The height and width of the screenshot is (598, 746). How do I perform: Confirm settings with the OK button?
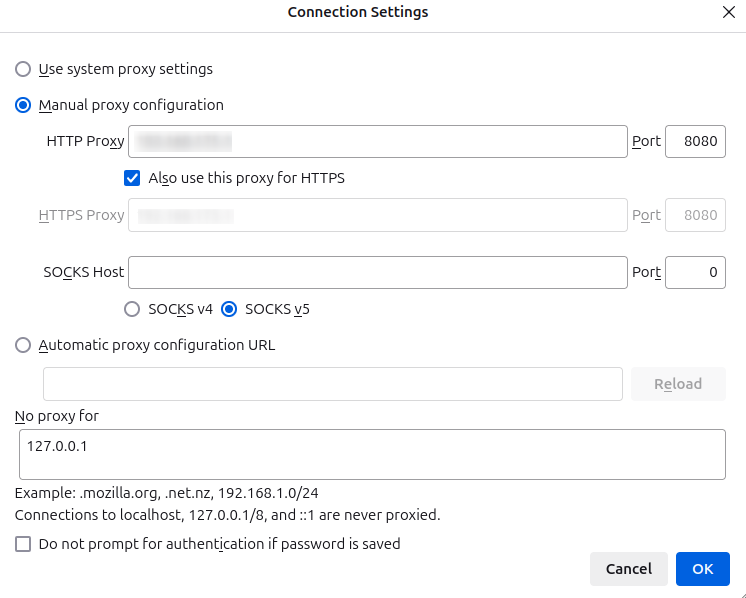[702, 569]
